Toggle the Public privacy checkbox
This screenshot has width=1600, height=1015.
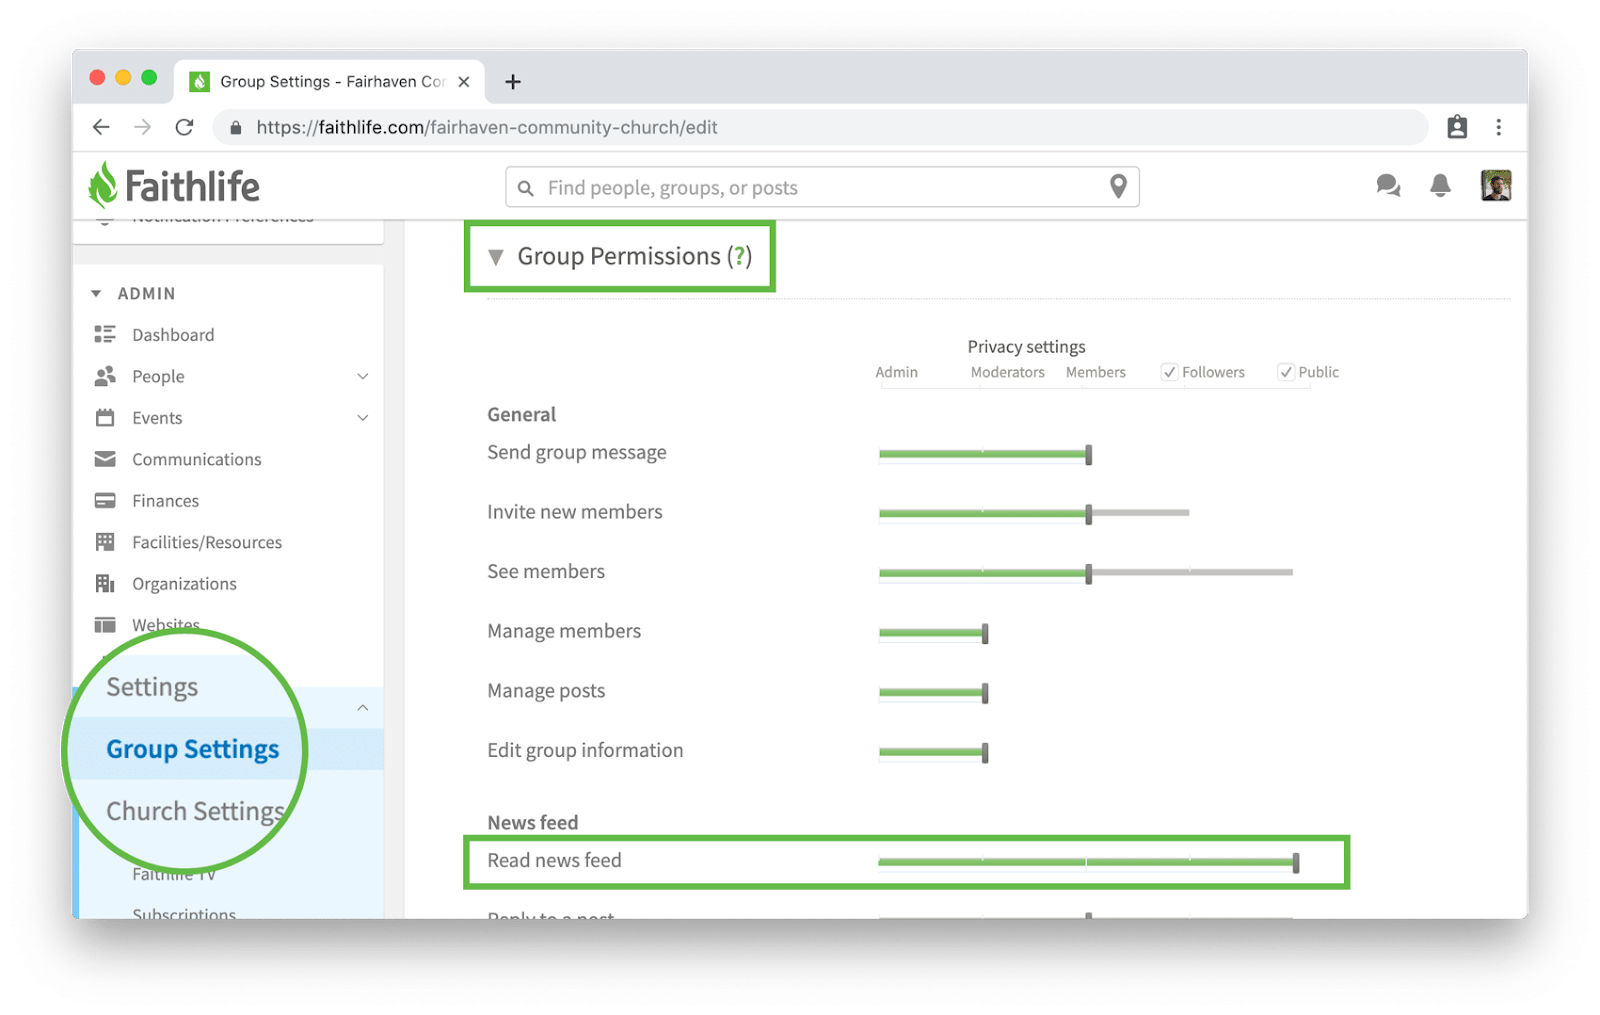1286,372
